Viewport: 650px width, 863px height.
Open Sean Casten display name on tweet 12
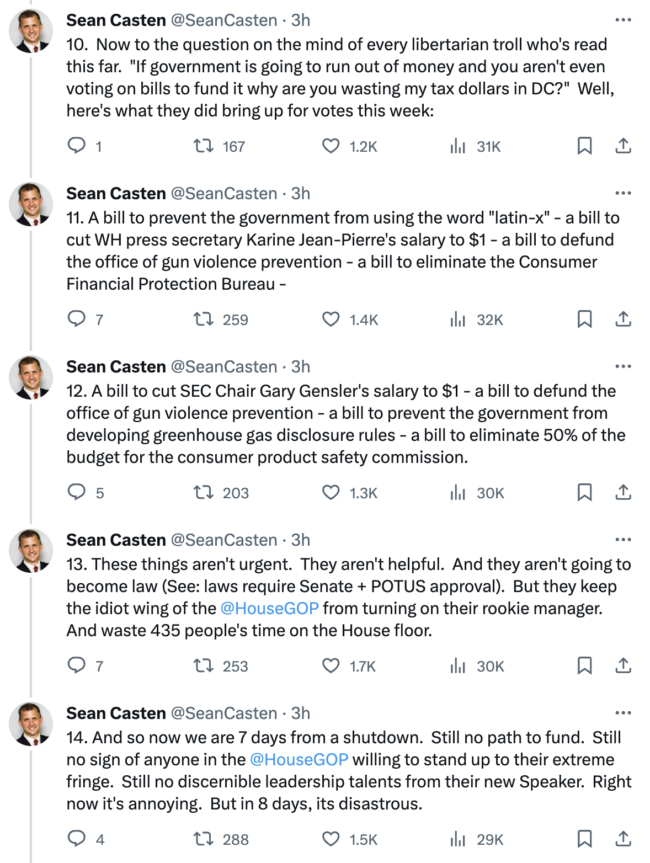[116, 367]
